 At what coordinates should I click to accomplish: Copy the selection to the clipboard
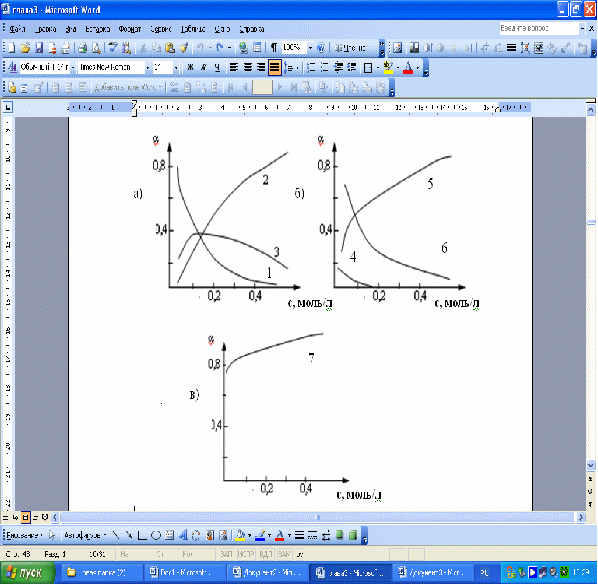(x=156, y=48)
